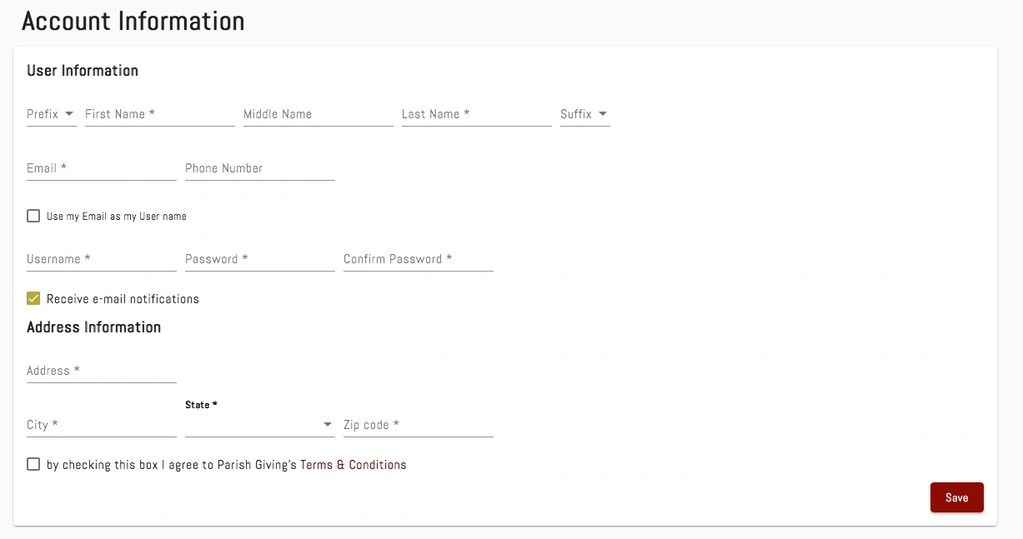Focus the Phone Number field
Viewport: 1023px width, 539px height.
pyautogui.click(x=259, y=168)
